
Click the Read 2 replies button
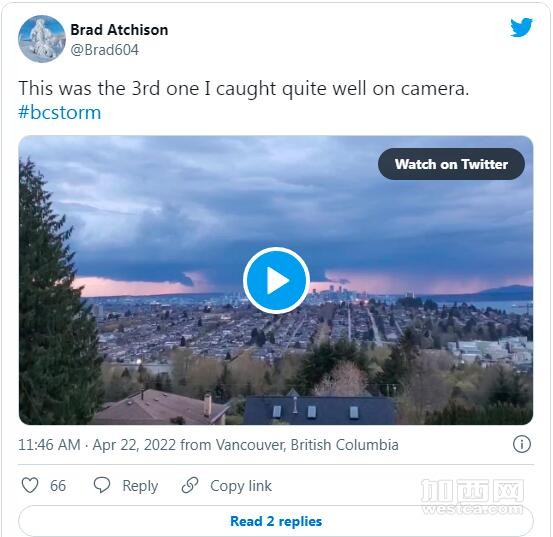tap(276, 521)
